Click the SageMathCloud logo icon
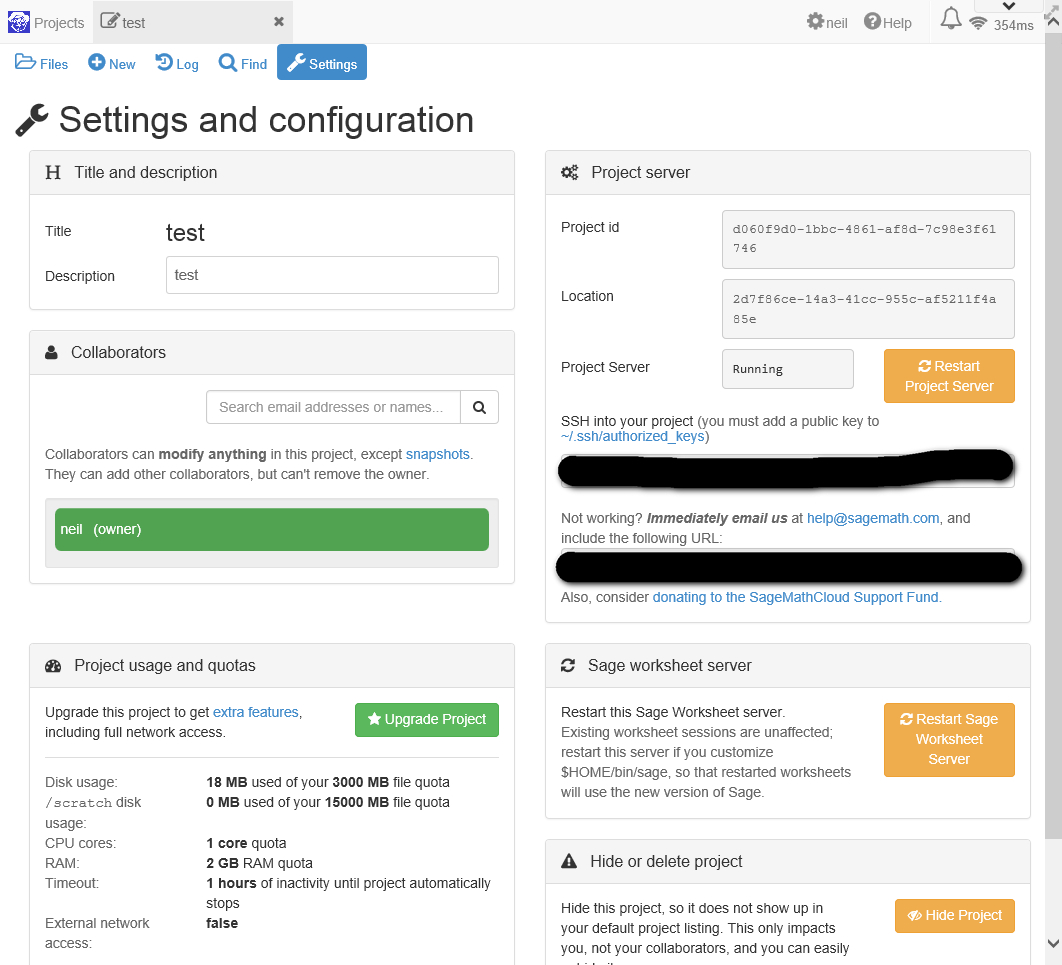The height and width of the screenshot is (965, 1062). coord(18,22)
